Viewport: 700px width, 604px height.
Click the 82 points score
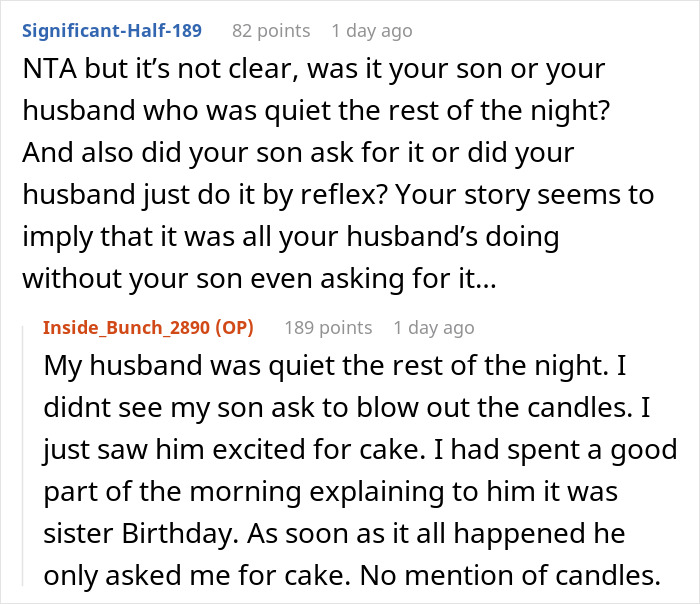point(270,31)
